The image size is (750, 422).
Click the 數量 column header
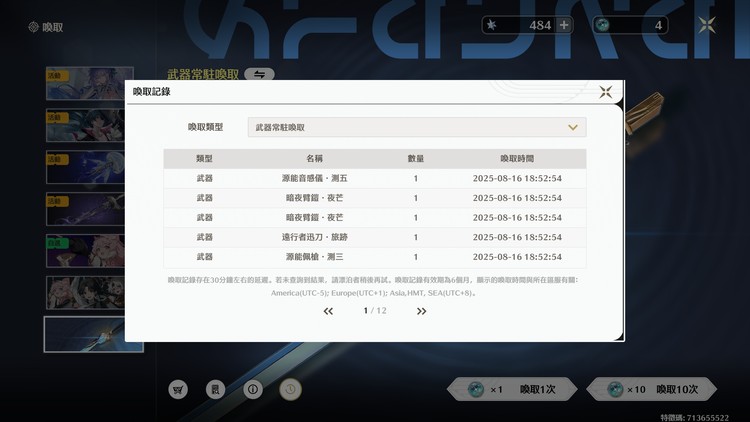coord(416,158)
